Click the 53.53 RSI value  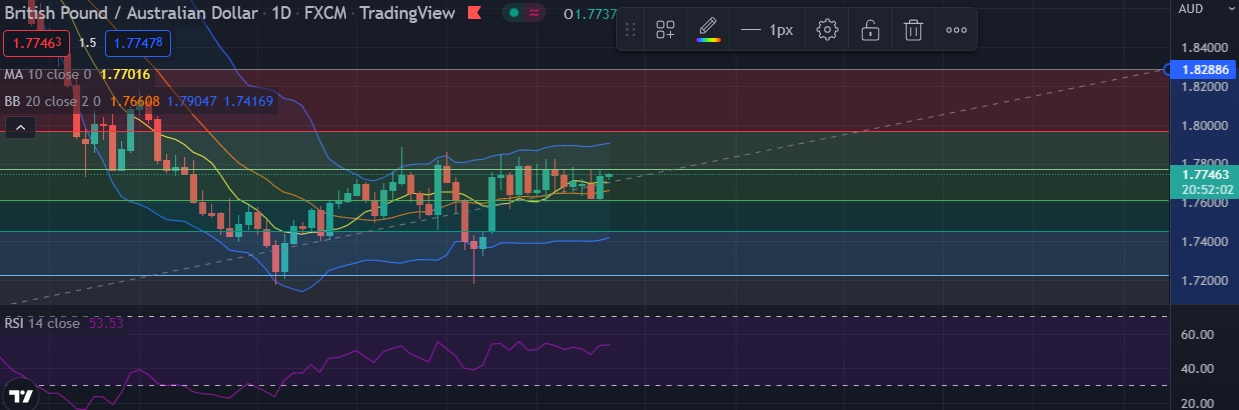[x=107, y=323]
